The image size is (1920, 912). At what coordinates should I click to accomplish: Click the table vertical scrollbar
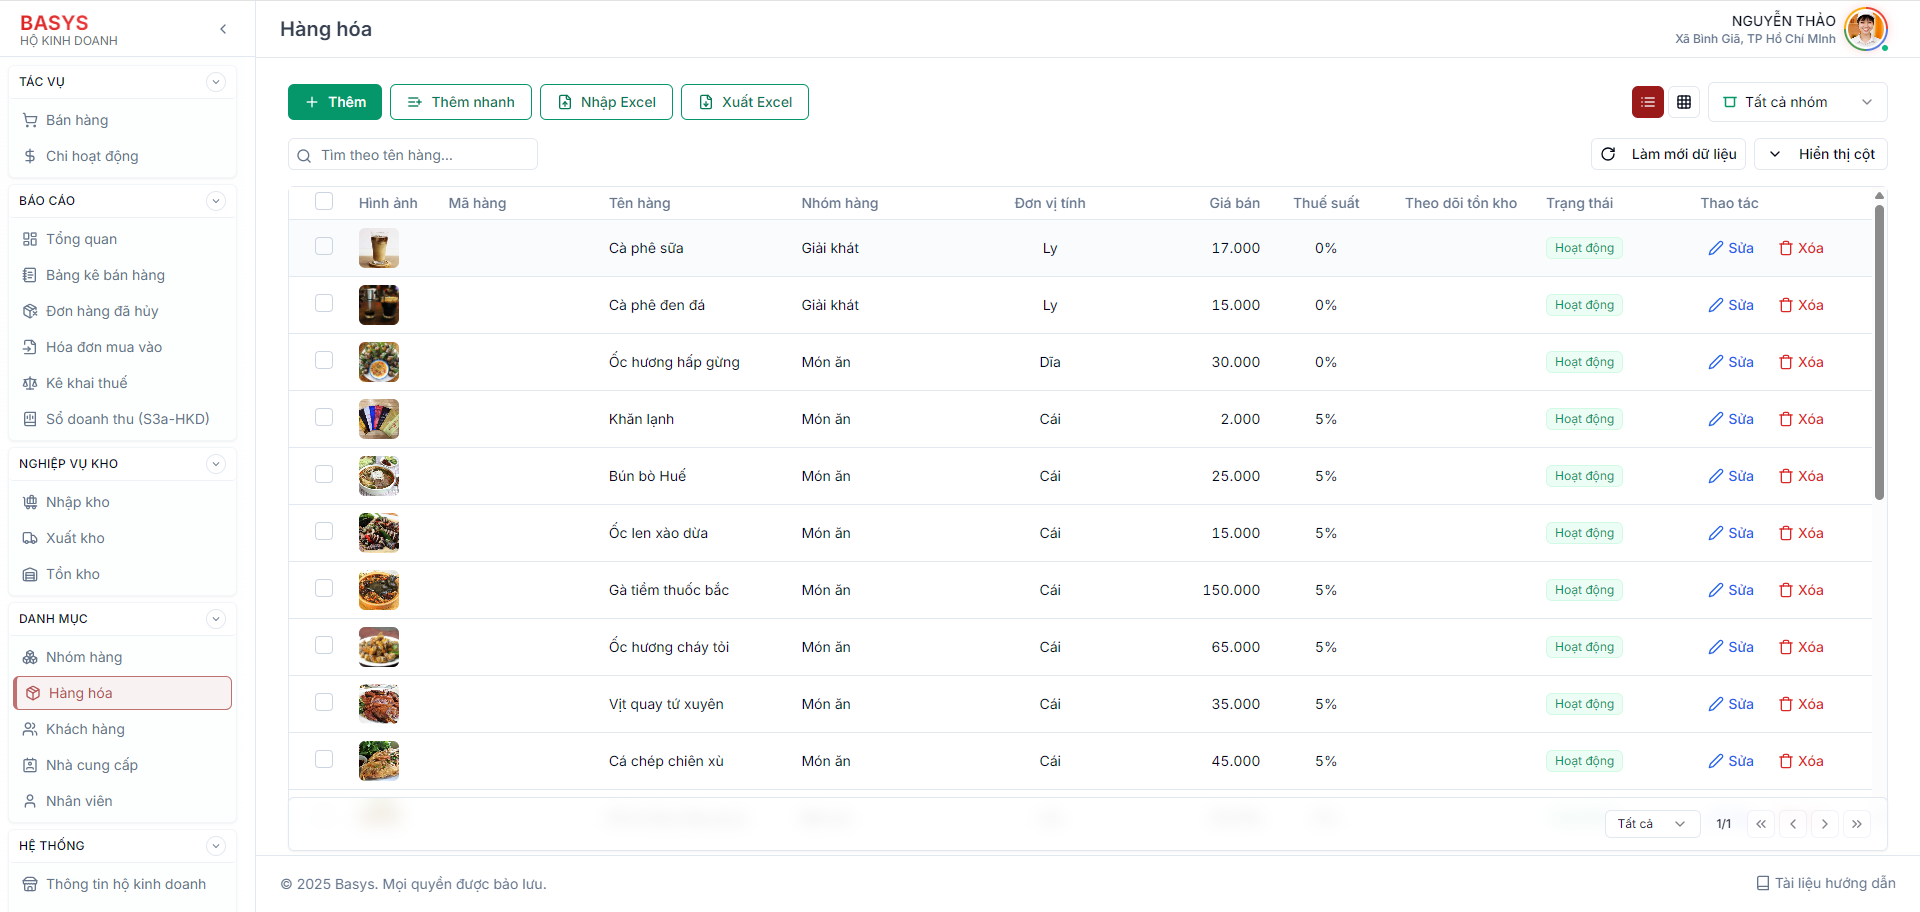coord(1879,350)
